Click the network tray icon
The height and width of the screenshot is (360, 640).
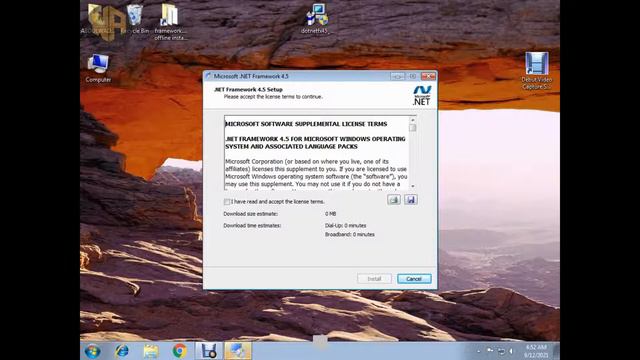[x=501, y=351]
